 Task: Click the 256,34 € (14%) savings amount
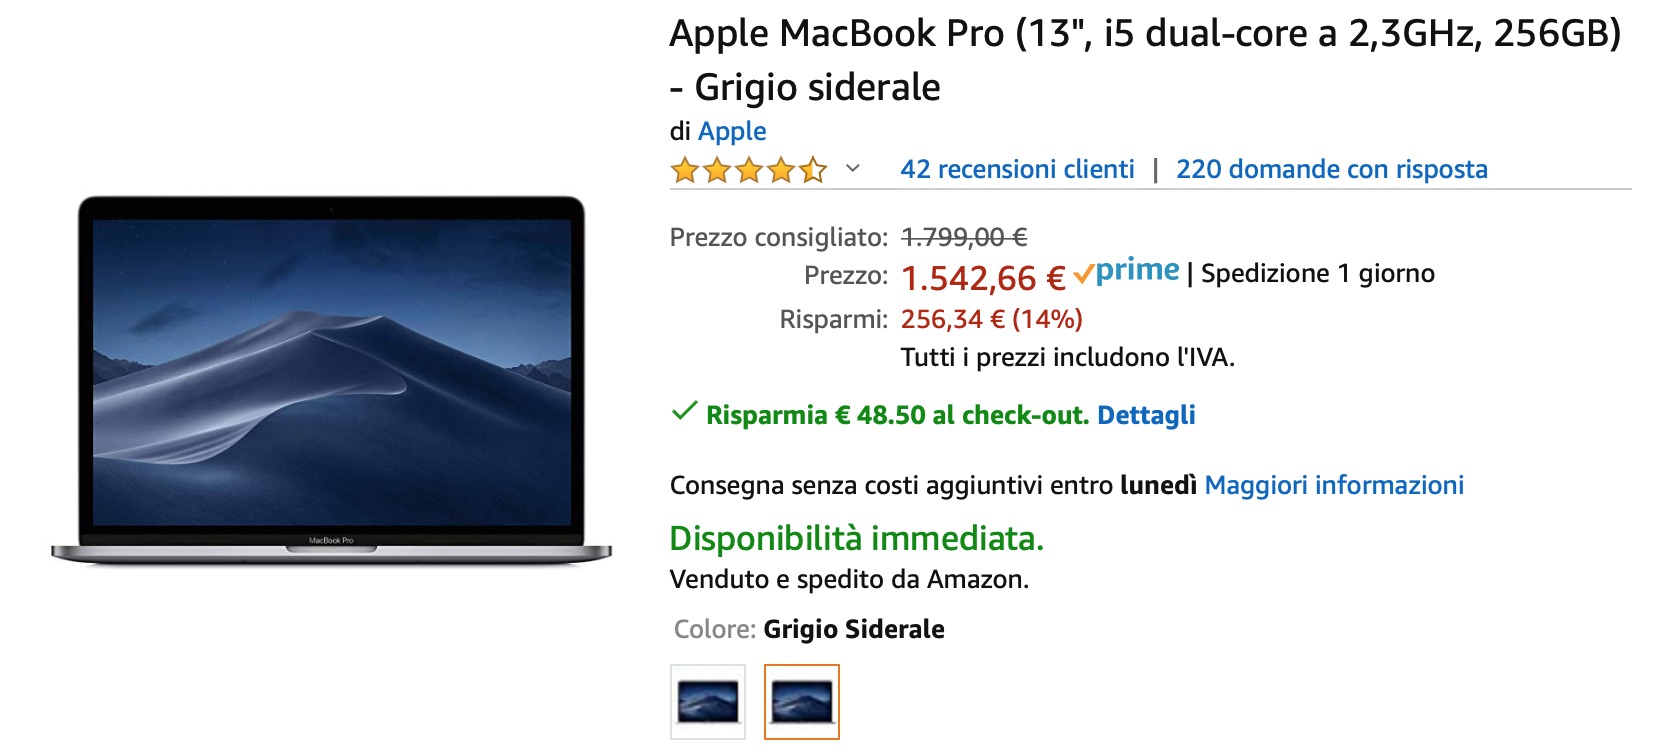[x=992, y=319]
